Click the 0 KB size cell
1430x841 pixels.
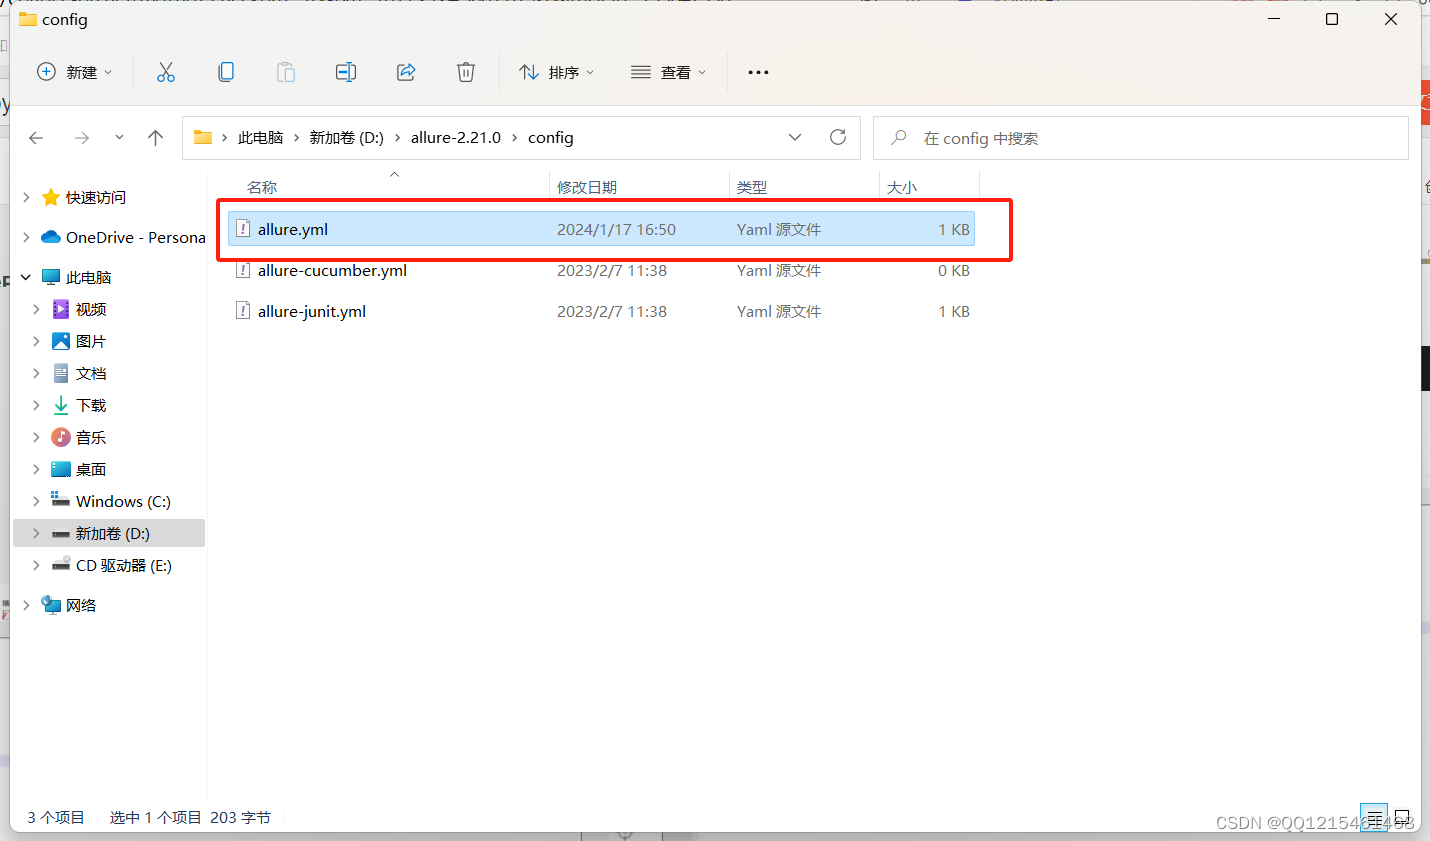pyautogui.click(x=954, y=270)
